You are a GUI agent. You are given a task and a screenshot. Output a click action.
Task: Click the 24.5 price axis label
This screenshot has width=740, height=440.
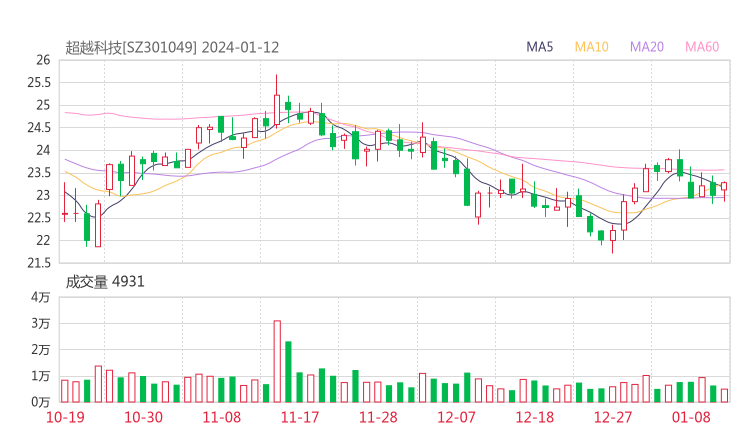pos(39,127)
